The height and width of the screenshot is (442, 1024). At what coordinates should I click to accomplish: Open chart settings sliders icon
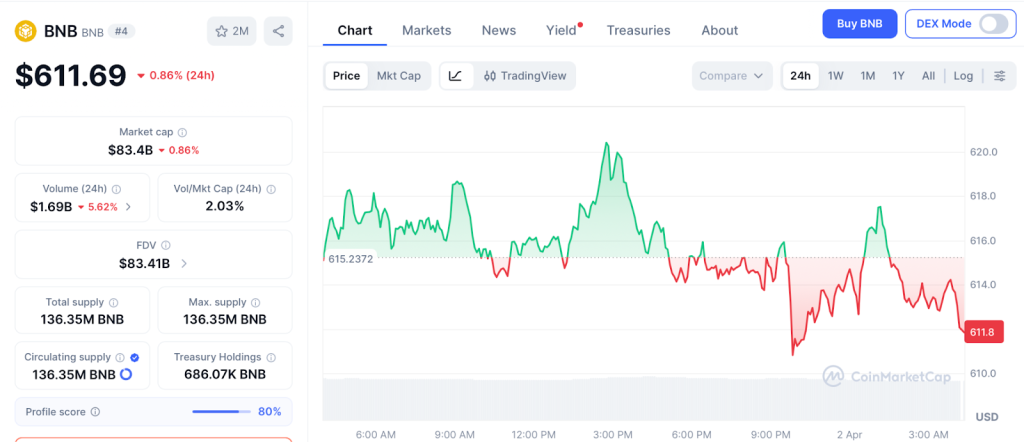pos(999,76)
